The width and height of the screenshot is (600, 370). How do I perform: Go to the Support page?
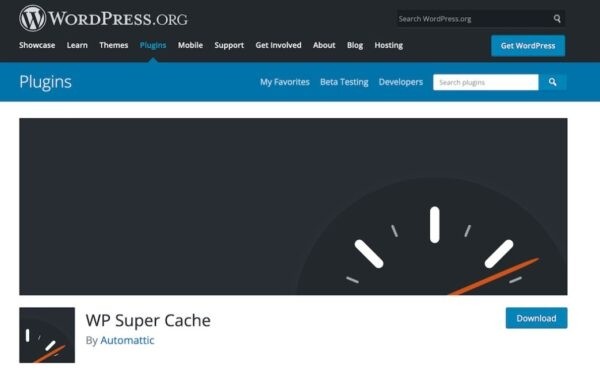[x=229, y=45]
